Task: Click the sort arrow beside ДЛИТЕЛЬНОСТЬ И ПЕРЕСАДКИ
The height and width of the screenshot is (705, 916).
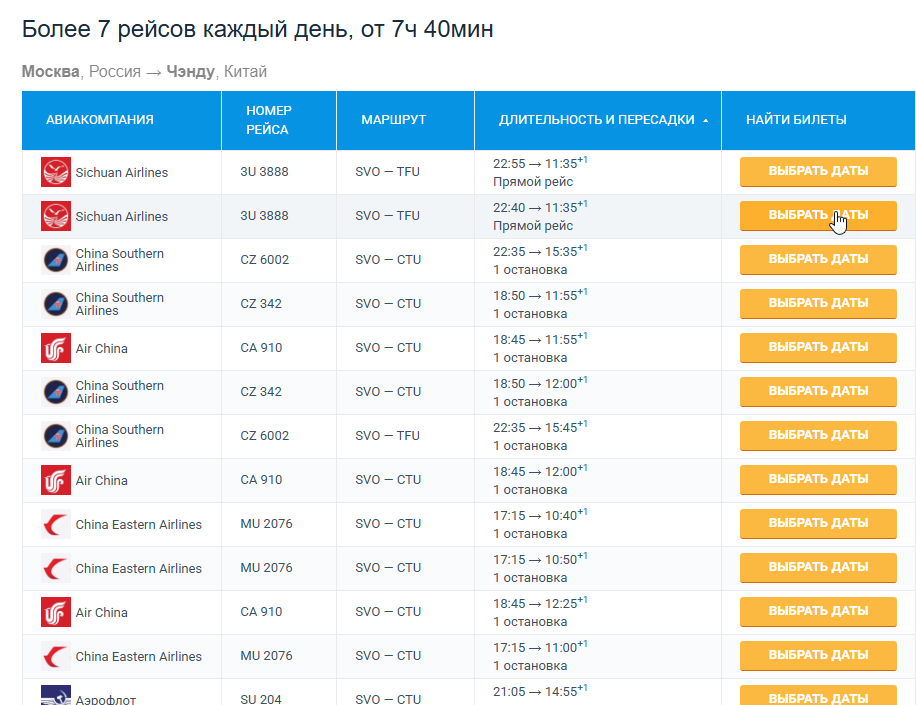Action: [x=706, y=120]
